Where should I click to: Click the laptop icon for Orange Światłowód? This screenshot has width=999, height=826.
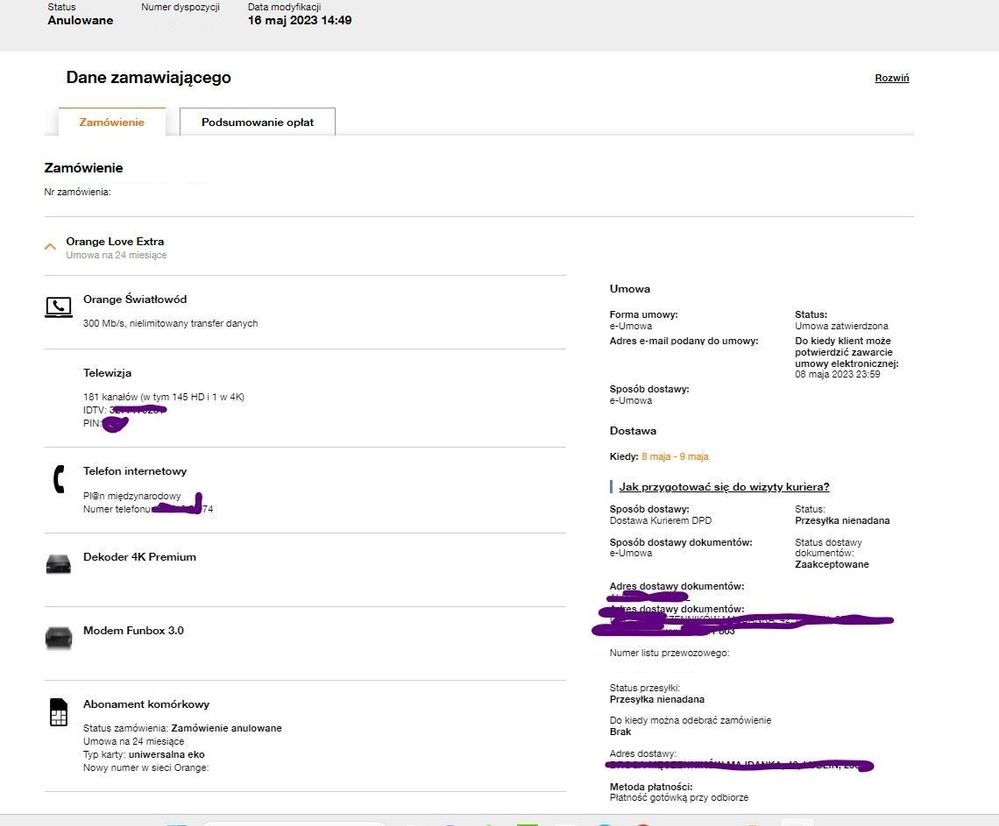58,308
